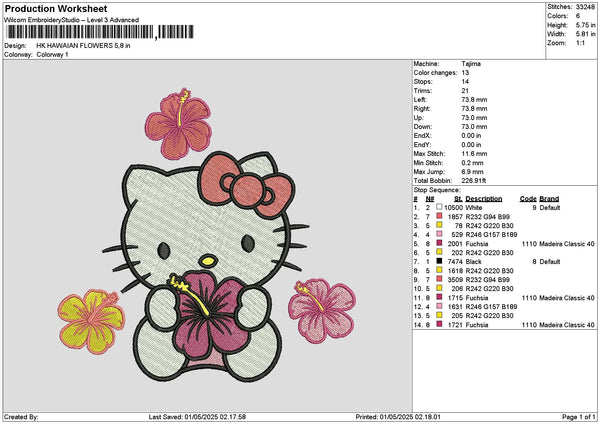
Task: Click the 'Last Saved: 01/05/2025 02.17.58' footer text
Action: tap(197, 417)
